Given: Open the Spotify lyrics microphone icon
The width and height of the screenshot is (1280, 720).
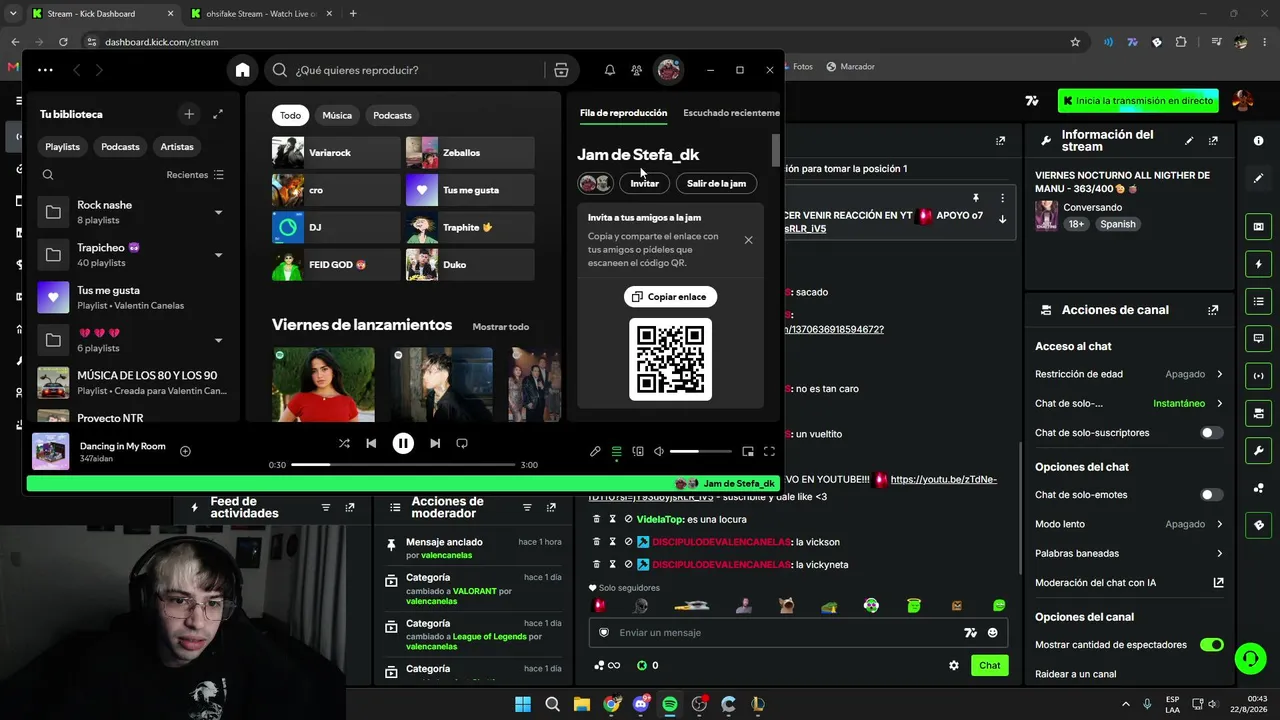Looking at the screenshot, I should tap(595, 452).
